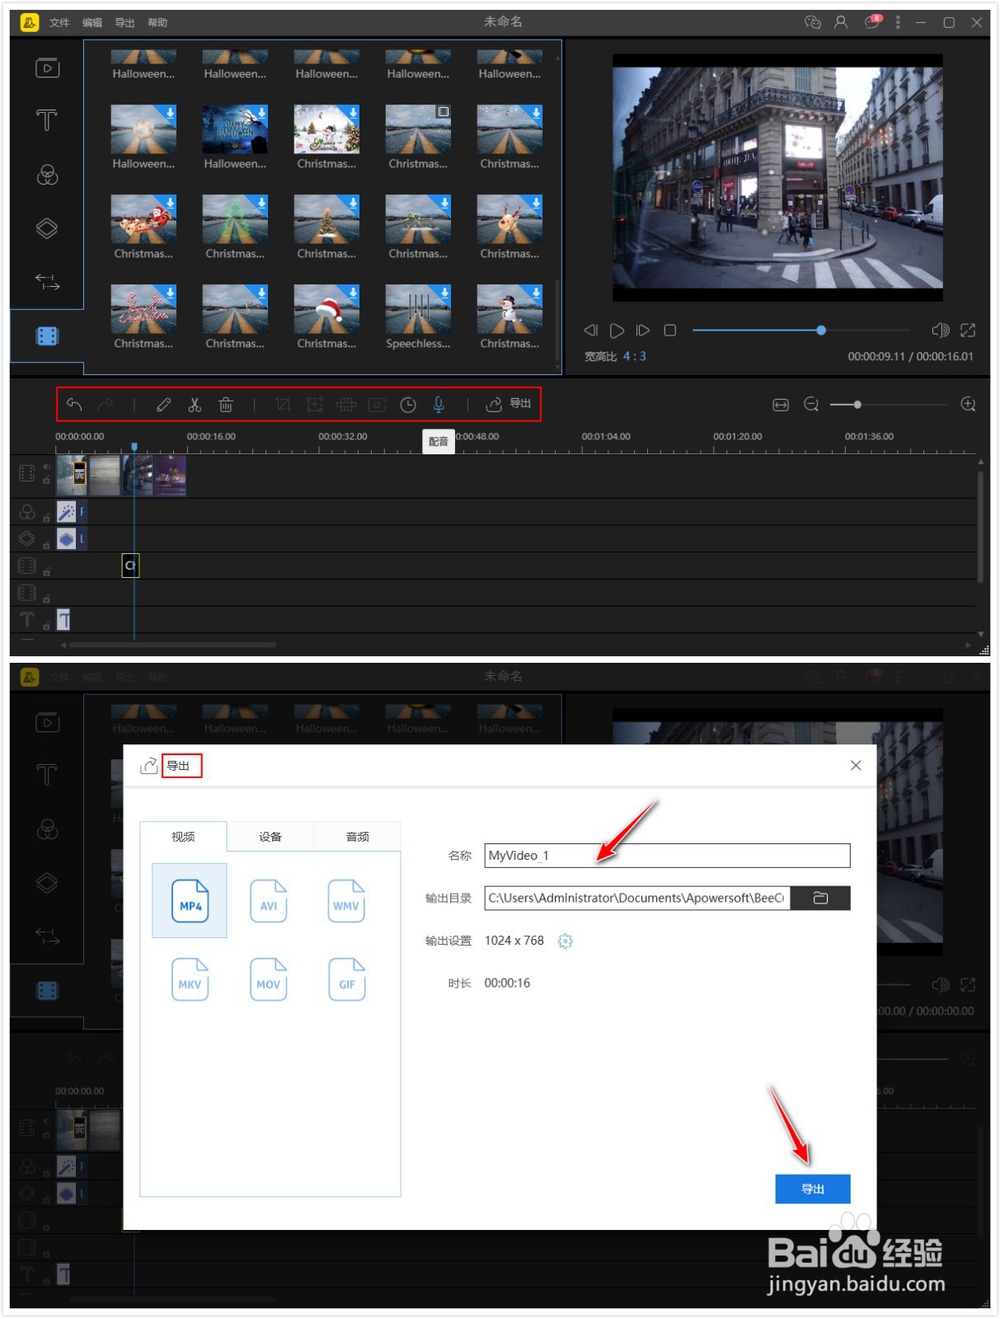Click the blue 导出 button in the export dialog
The width and height of the screenshot is (1000, 1319).
[812, 1189]
